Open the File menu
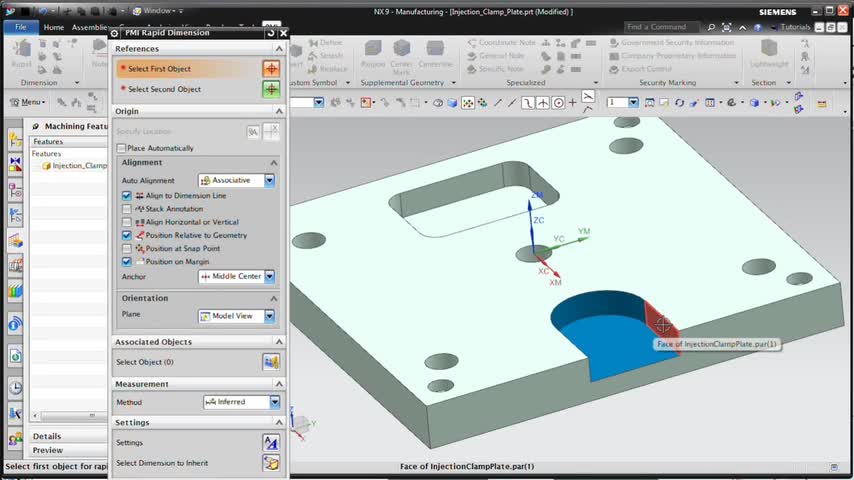Viewport: 854px width, 480px height. 20,27
